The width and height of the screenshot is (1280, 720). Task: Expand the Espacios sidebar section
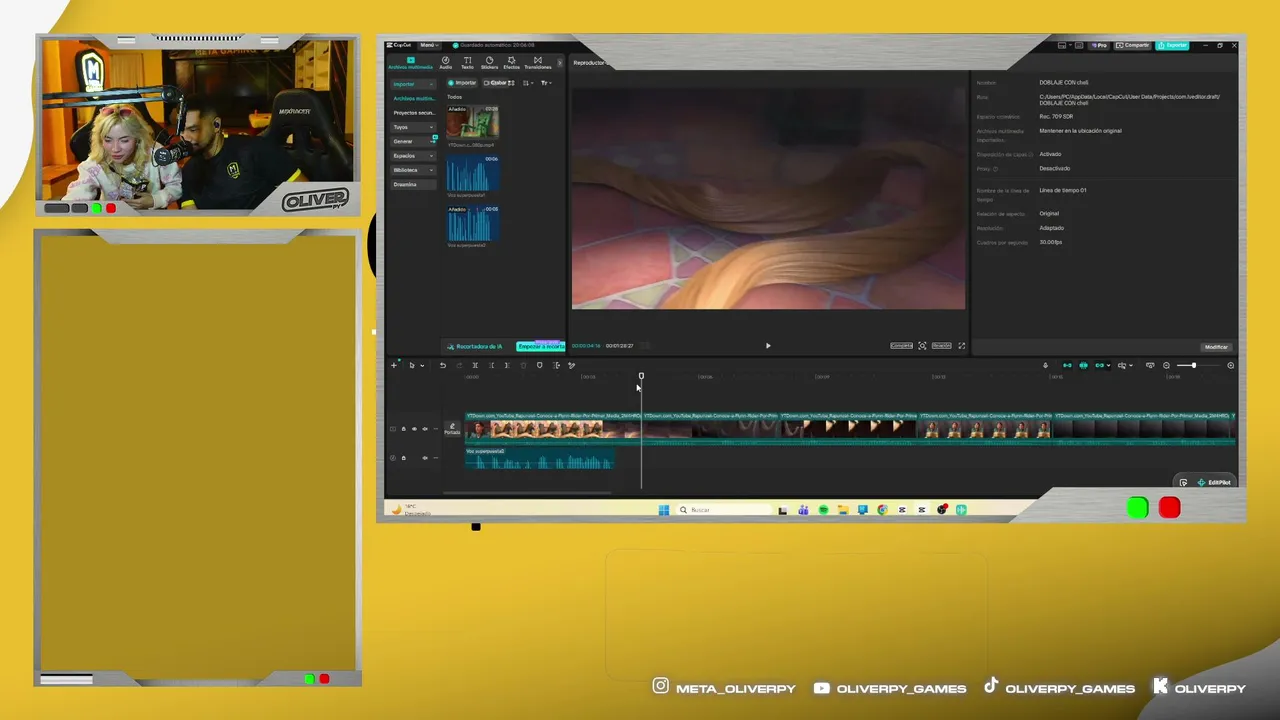tap(413, 156)
